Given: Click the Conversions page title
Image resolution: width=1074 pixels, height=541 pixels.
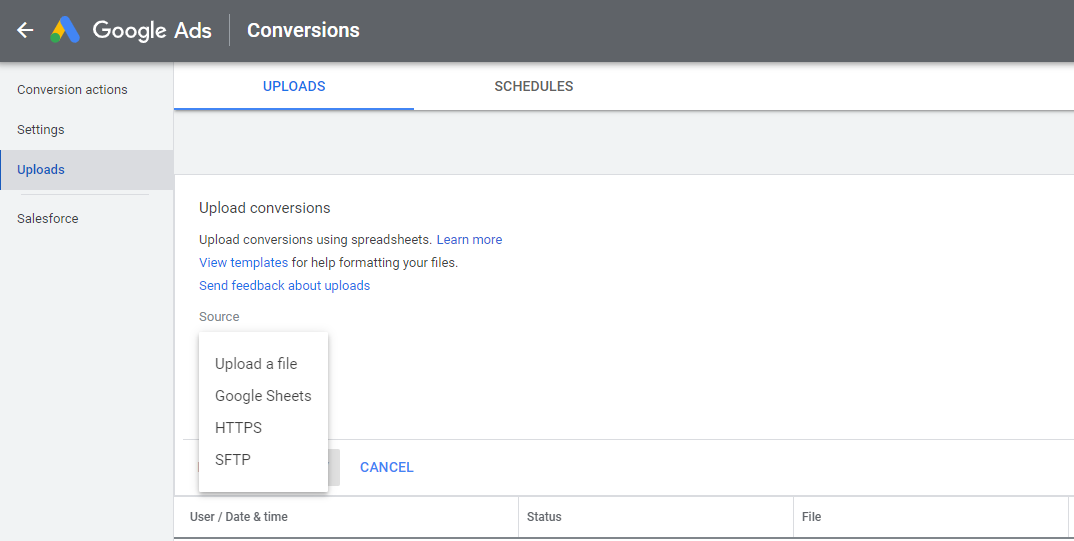Looking at the screenshot, I should point(303,30).
